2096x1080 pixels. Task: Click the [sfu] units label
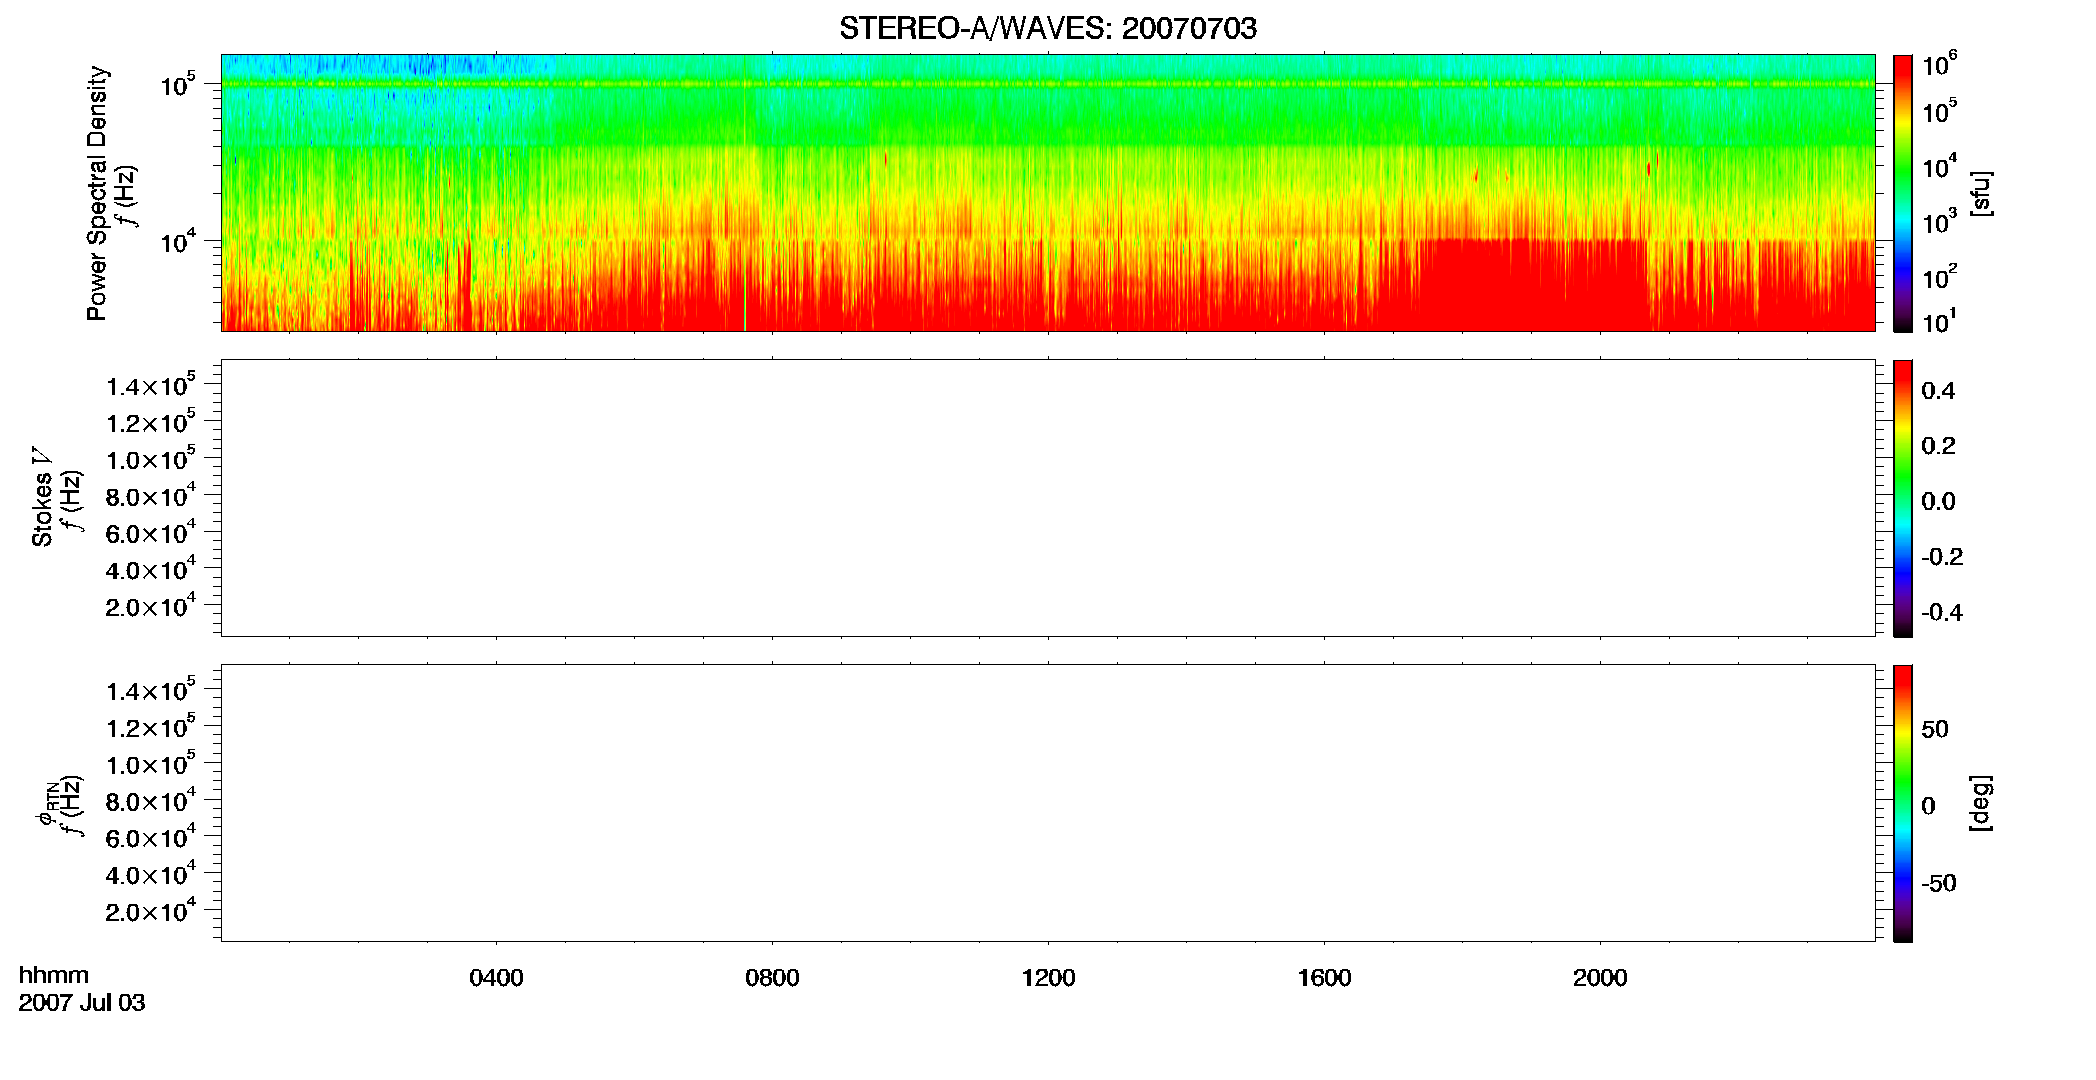point(1981,193)
